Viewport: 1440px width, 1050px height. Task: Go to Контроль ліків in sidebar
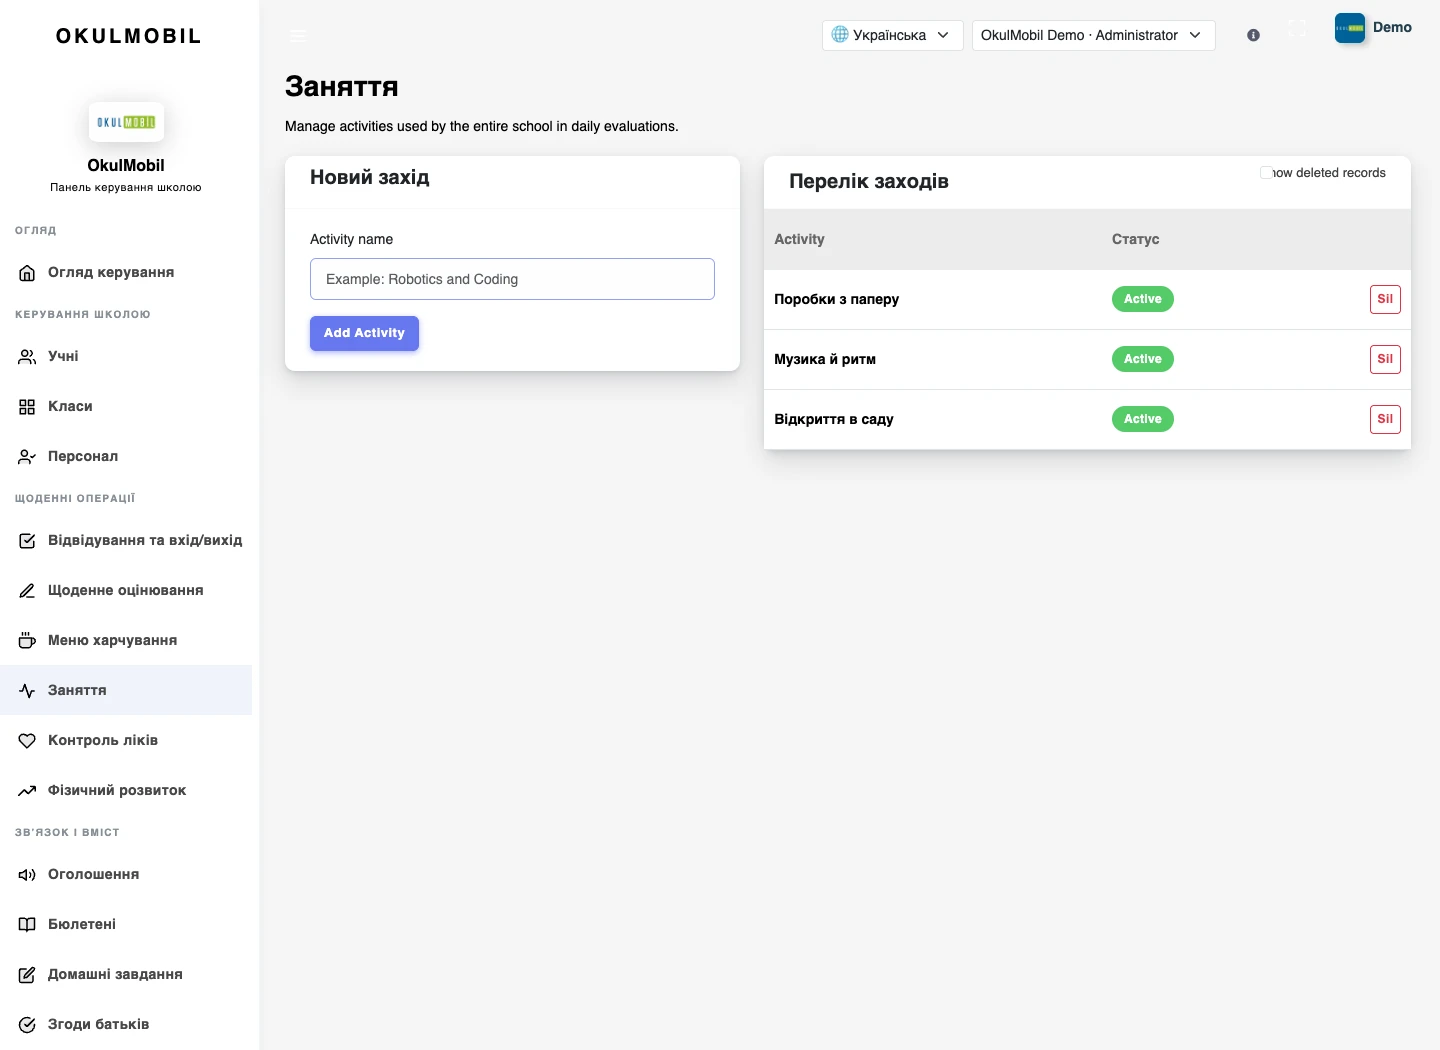click(x=126, y=740)
